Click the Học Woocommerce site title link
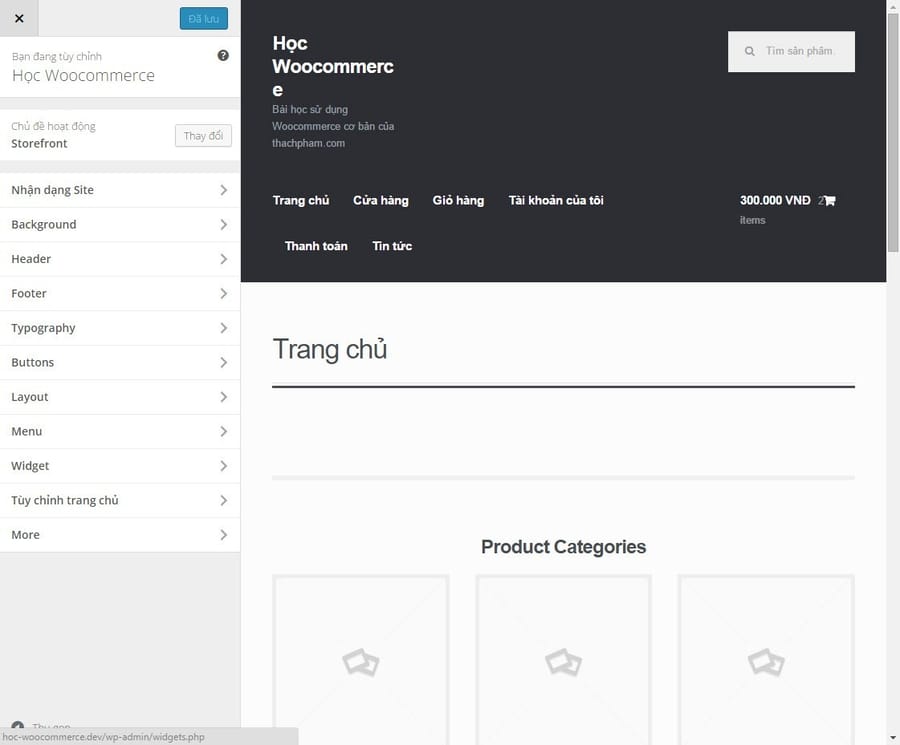The height and width of the screenshot is (745, 900). point(333,66)
